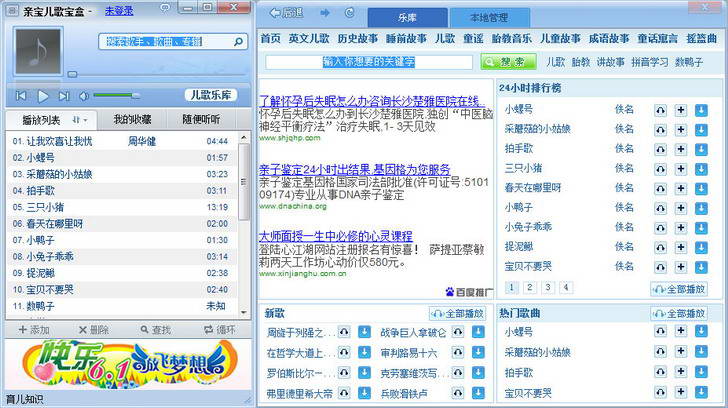Click the album art thumbnail
728x408 pixels.
[38, 52]
